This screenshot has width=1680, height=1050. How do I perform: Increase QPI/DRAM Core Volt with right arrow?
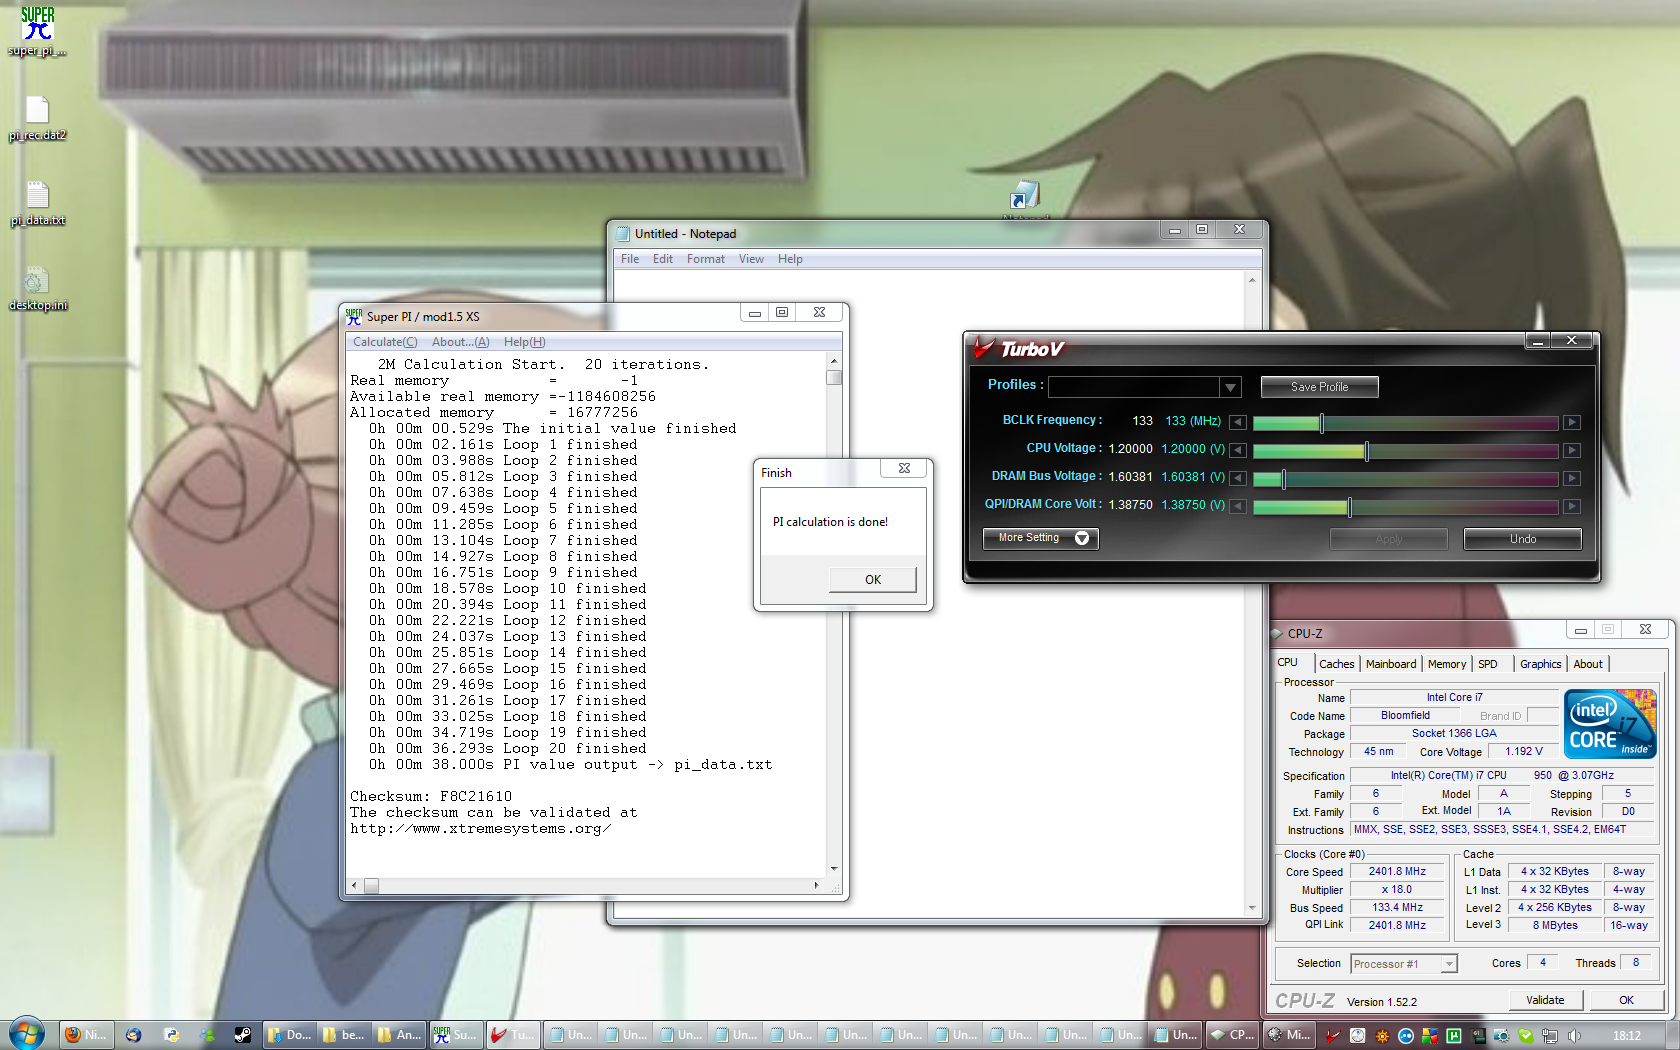point(1572,506)
